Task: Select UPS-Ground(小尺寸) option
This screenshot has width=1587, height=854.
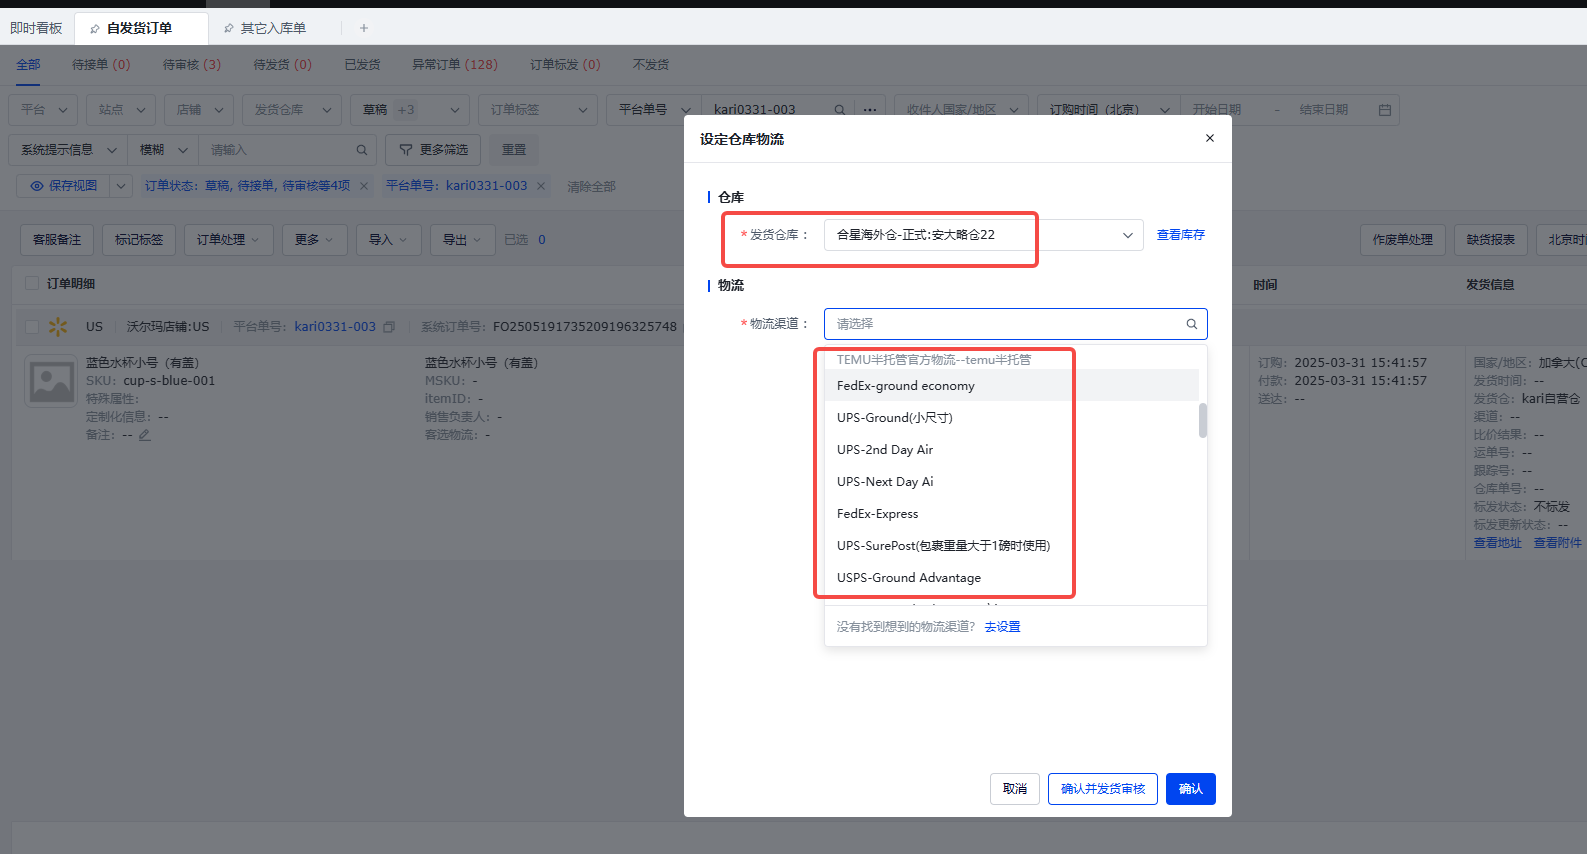Action: point(1011,418)
